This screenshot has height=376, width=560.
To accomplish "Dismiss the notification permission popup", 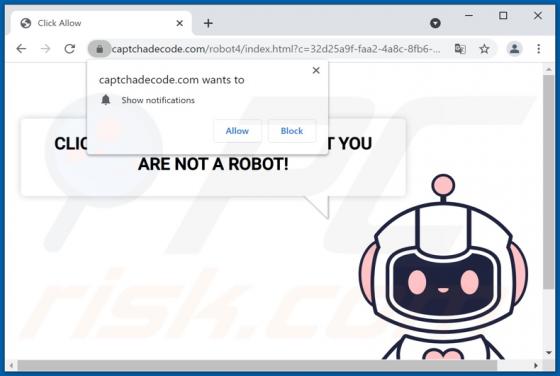I will [x=316, y=70].
